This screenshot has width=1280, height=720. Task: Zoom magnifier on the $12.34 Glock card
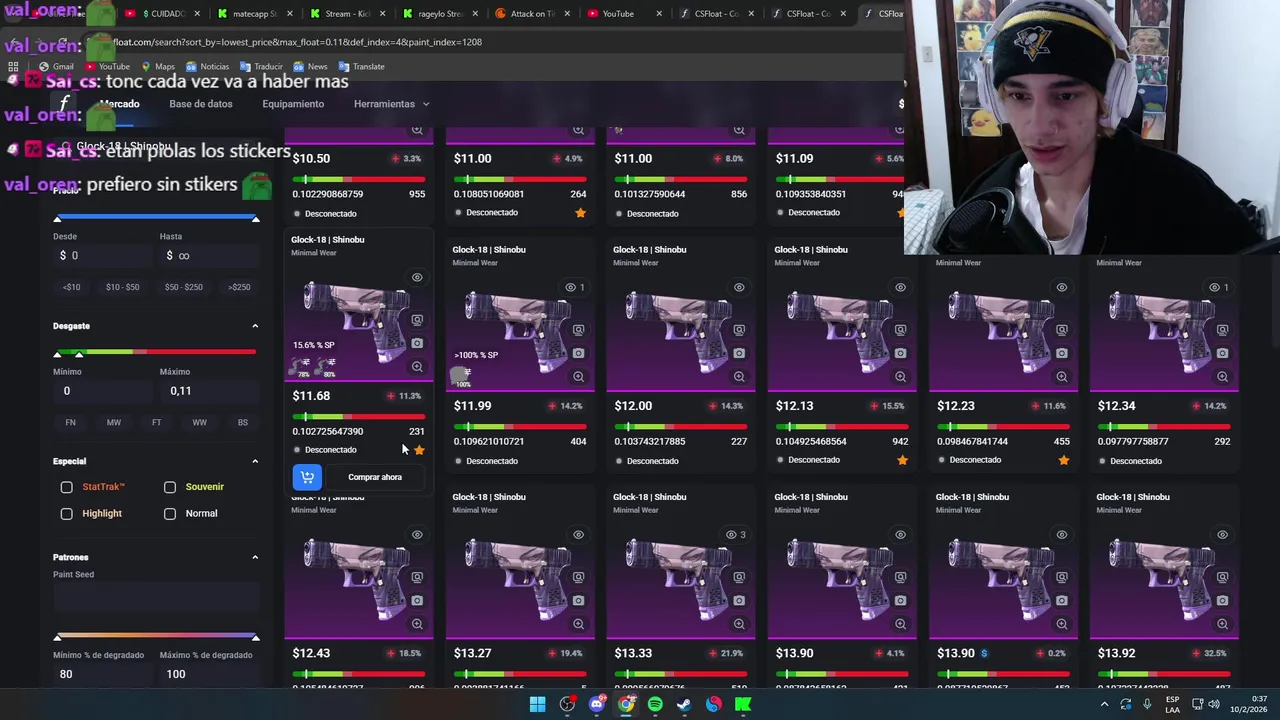tap(1222, 377)
